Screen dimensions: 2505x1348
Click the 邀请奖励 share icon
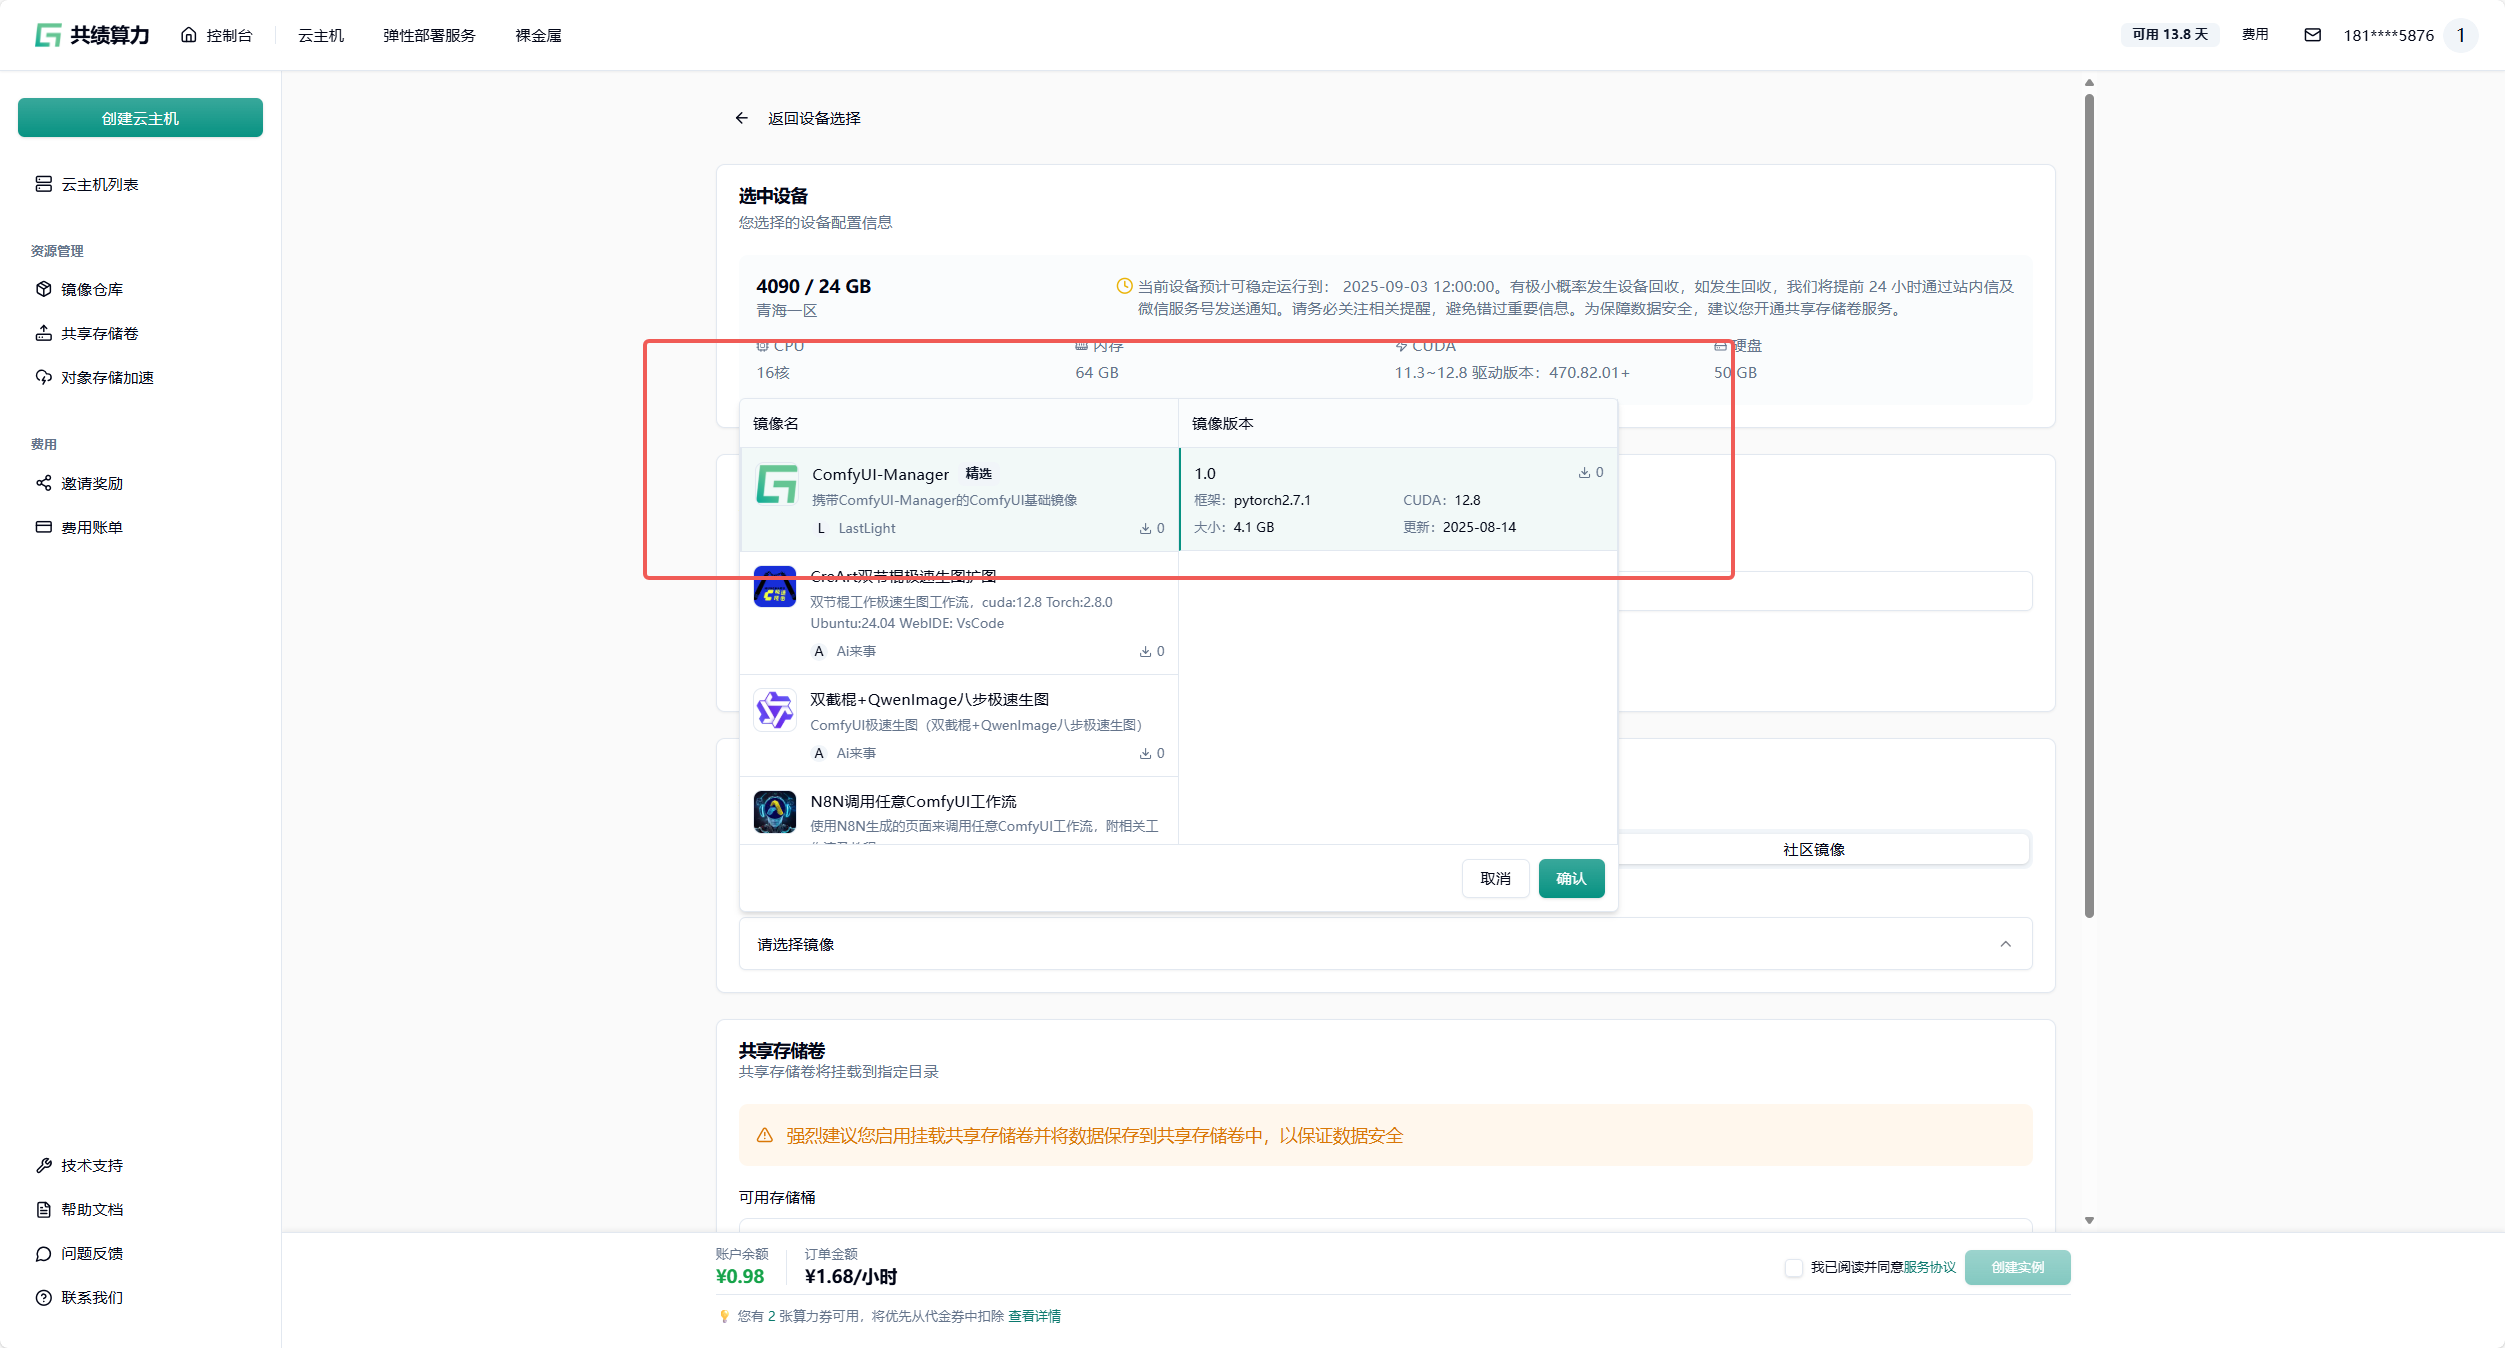[44, 483]
